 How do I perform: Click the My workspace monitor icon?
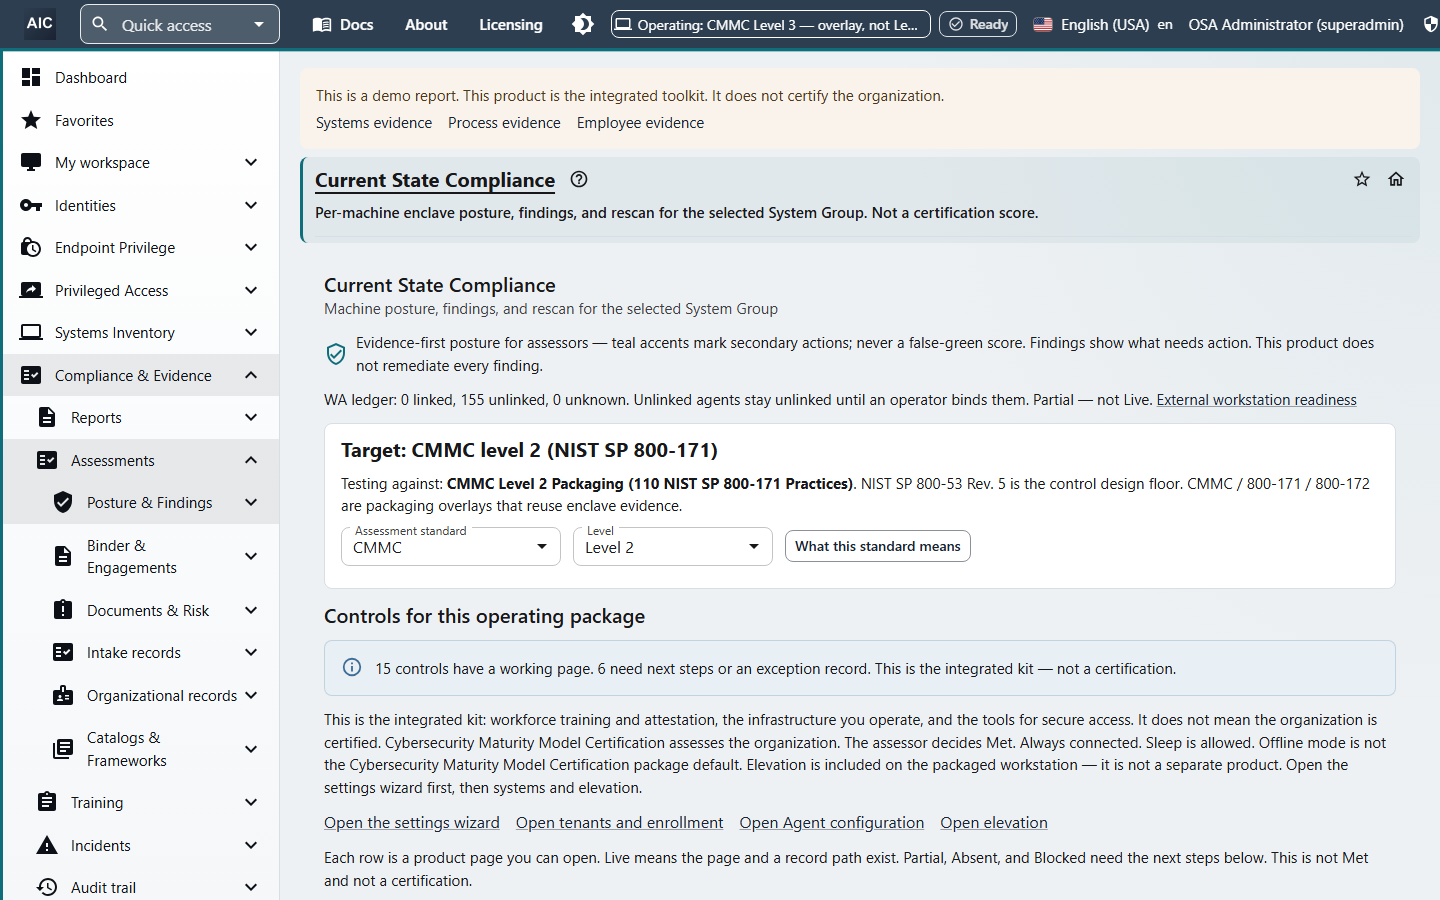(31, 162)
